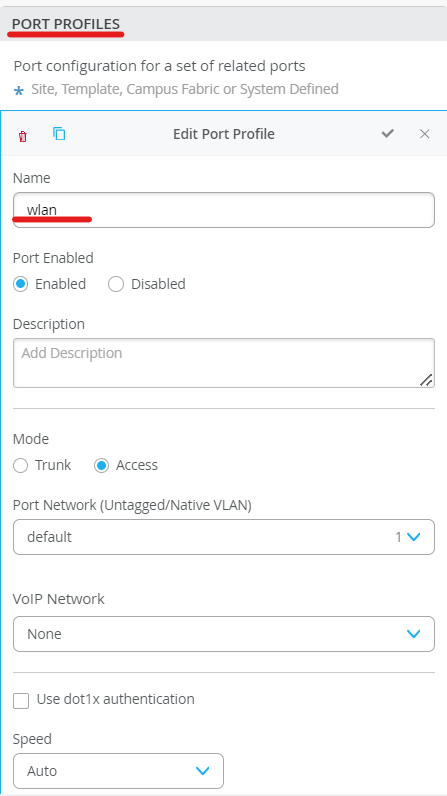Choose Trunk mode
Screen dimensions: 447x796
pos(21,466)
